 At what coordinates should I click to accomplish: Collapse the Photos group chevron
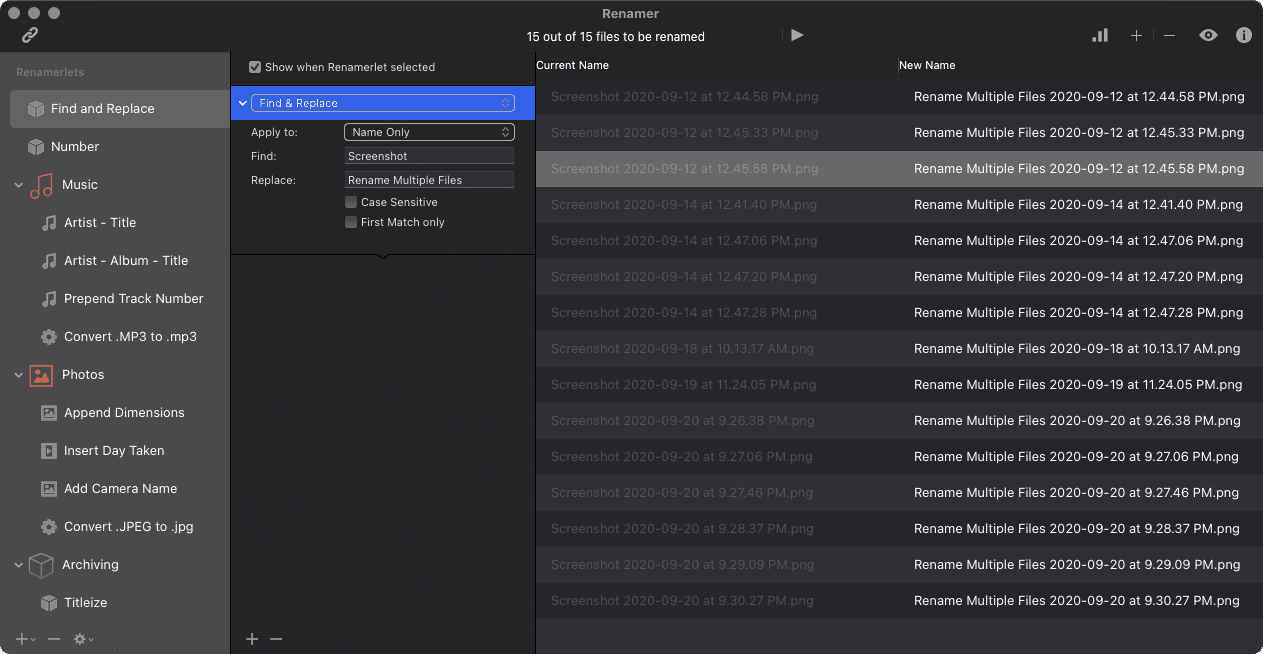click(19, 375)
